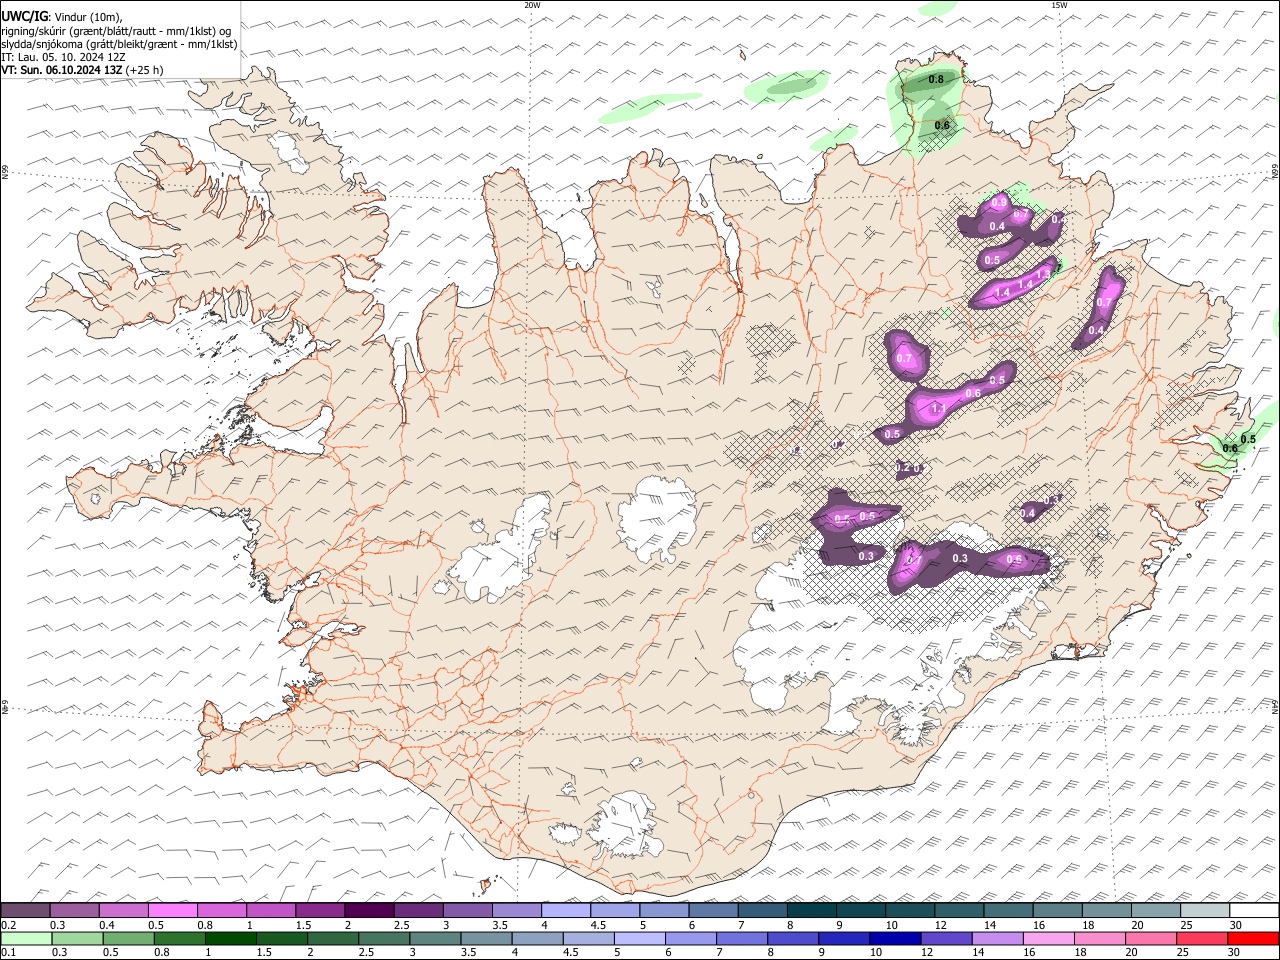
Task: Click the 'slydda/snjókoma' description line in the header
Action: coord(120,44)
